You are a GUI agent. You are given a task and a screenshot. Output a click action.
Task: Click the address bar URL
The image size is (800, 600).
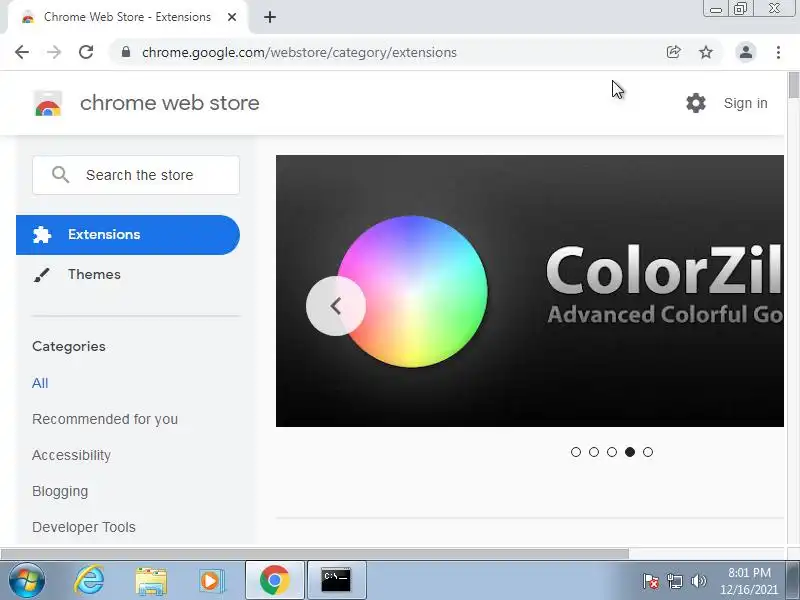(x=299, y=53)
